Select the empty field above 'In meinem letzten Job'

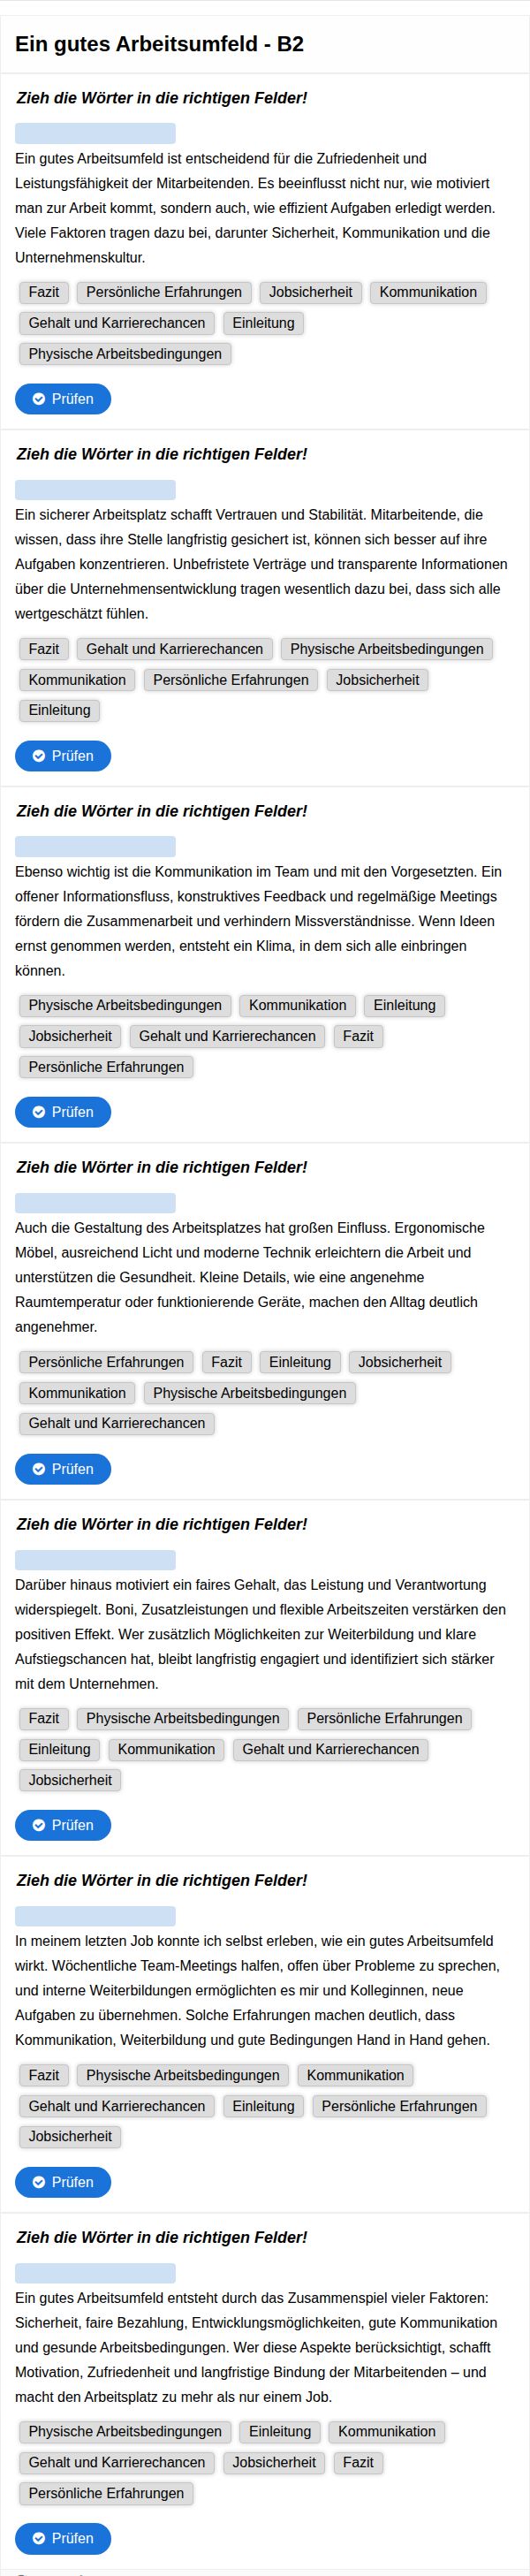95,1916
